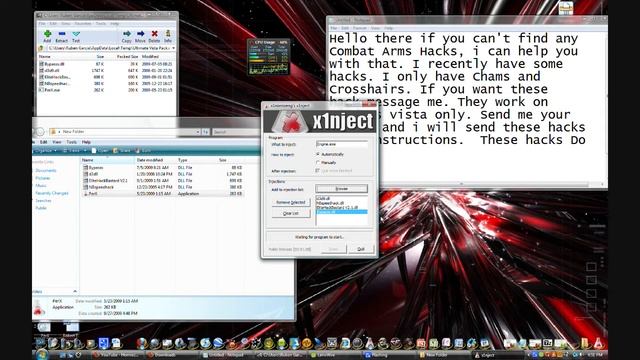This screenshot has width=640, height=360.
Task: Open the 7-Zip path dropdown arrow
Action: tap(173, 48)
